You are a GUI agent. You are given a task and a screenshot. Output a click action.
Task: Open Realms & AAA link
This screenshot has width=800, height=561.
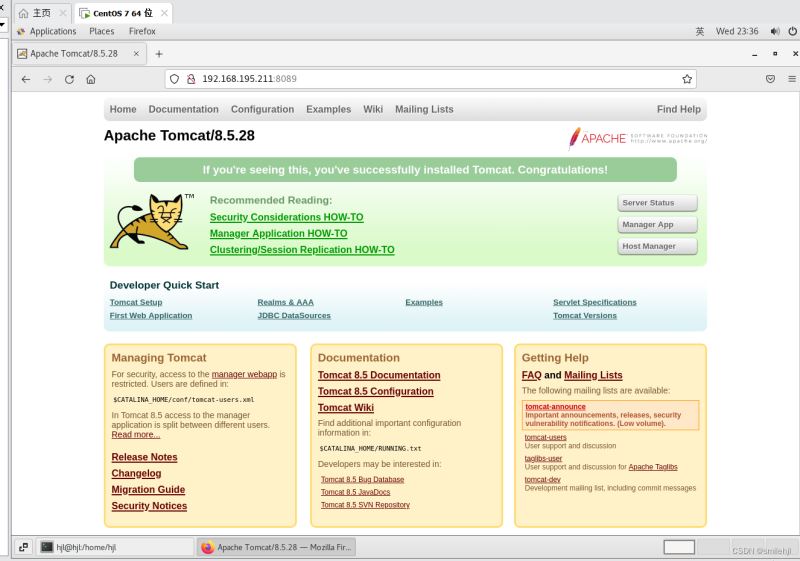pos(286,302)
